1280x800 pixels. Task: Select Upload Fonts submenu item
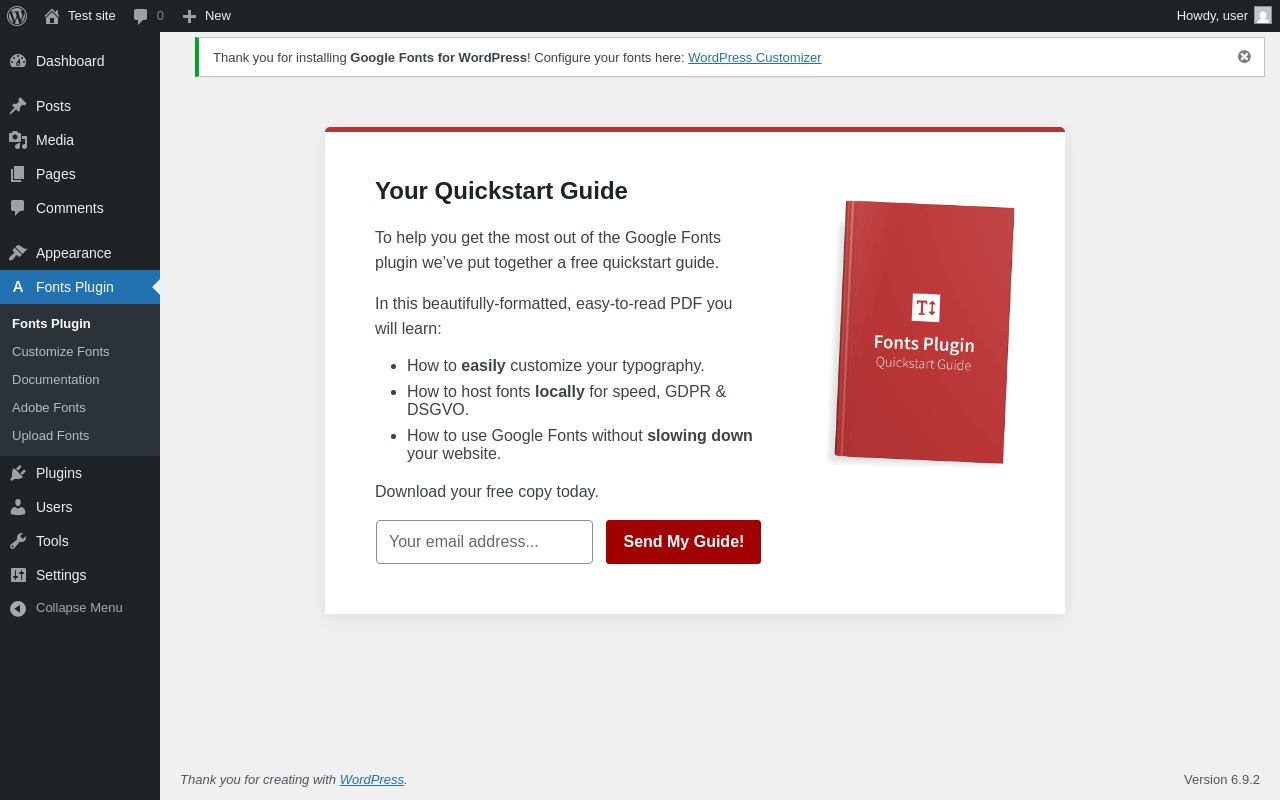coord(51,436)
